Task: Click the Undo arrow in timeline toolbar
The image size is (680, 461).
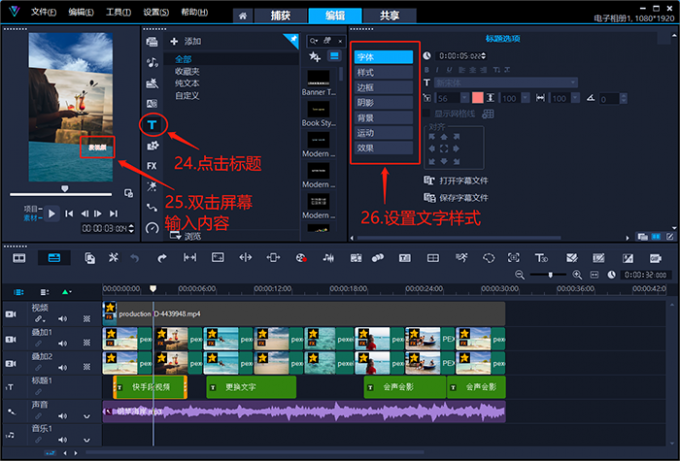Action: coord(135,258)
